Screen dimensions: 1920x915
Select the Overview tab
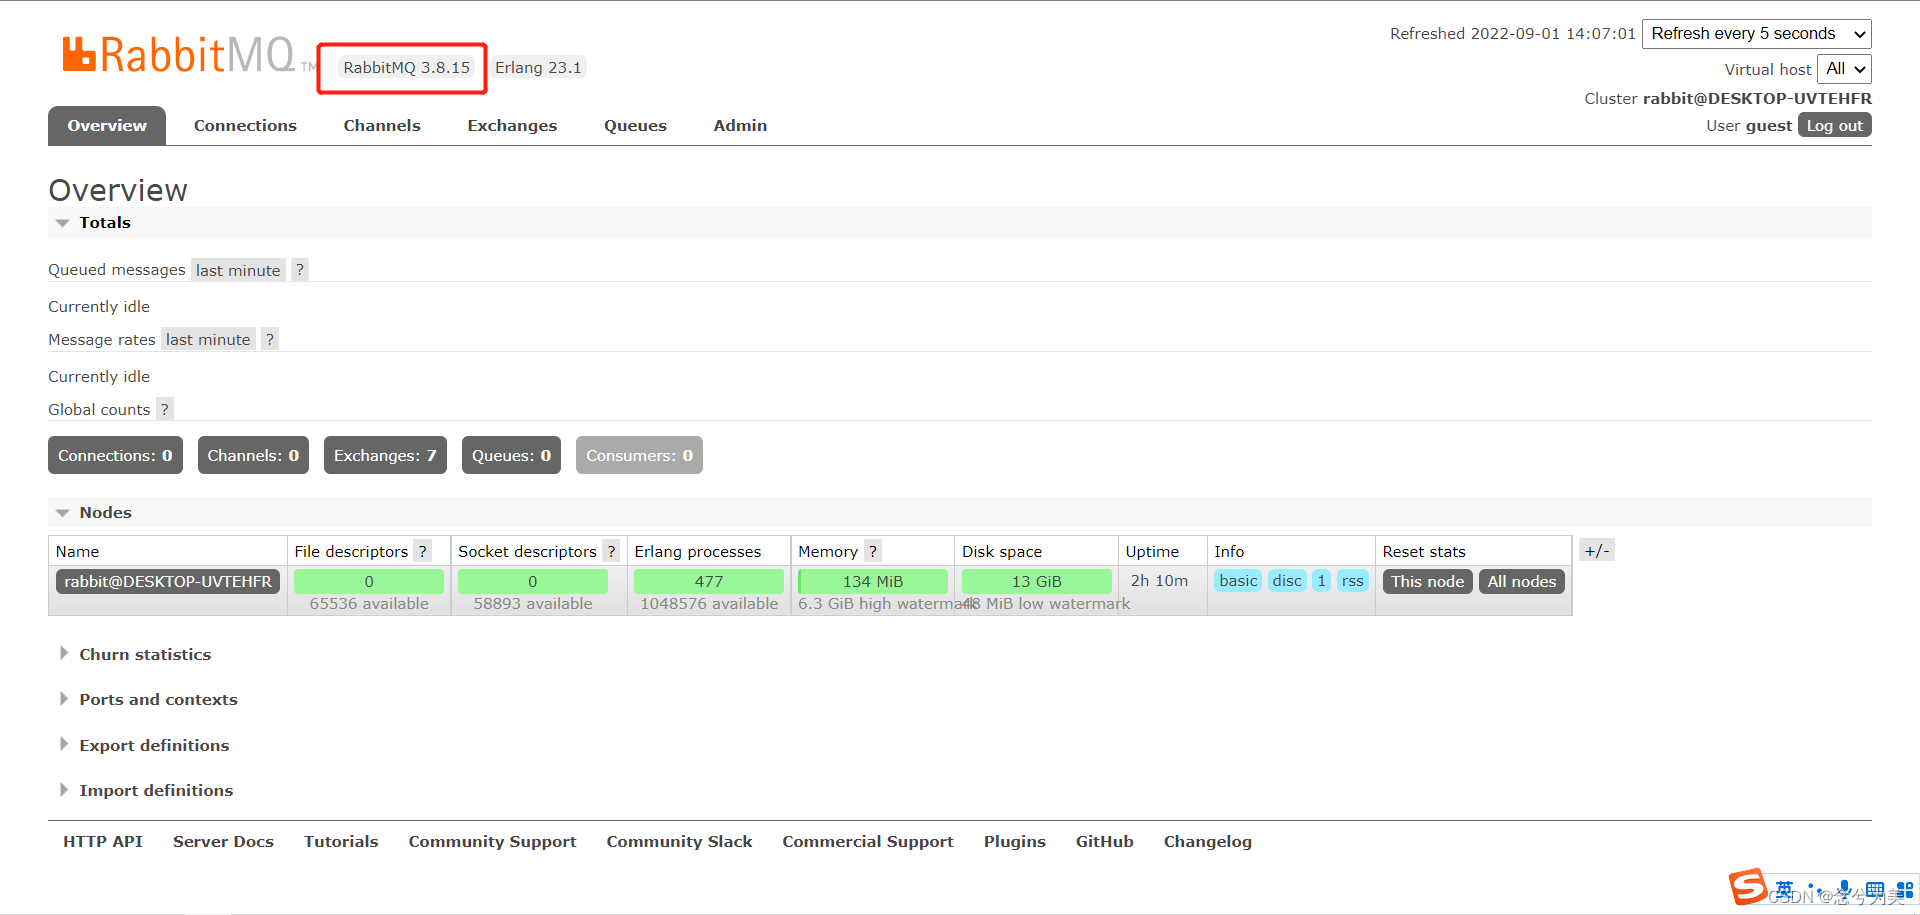coord(107,126)
